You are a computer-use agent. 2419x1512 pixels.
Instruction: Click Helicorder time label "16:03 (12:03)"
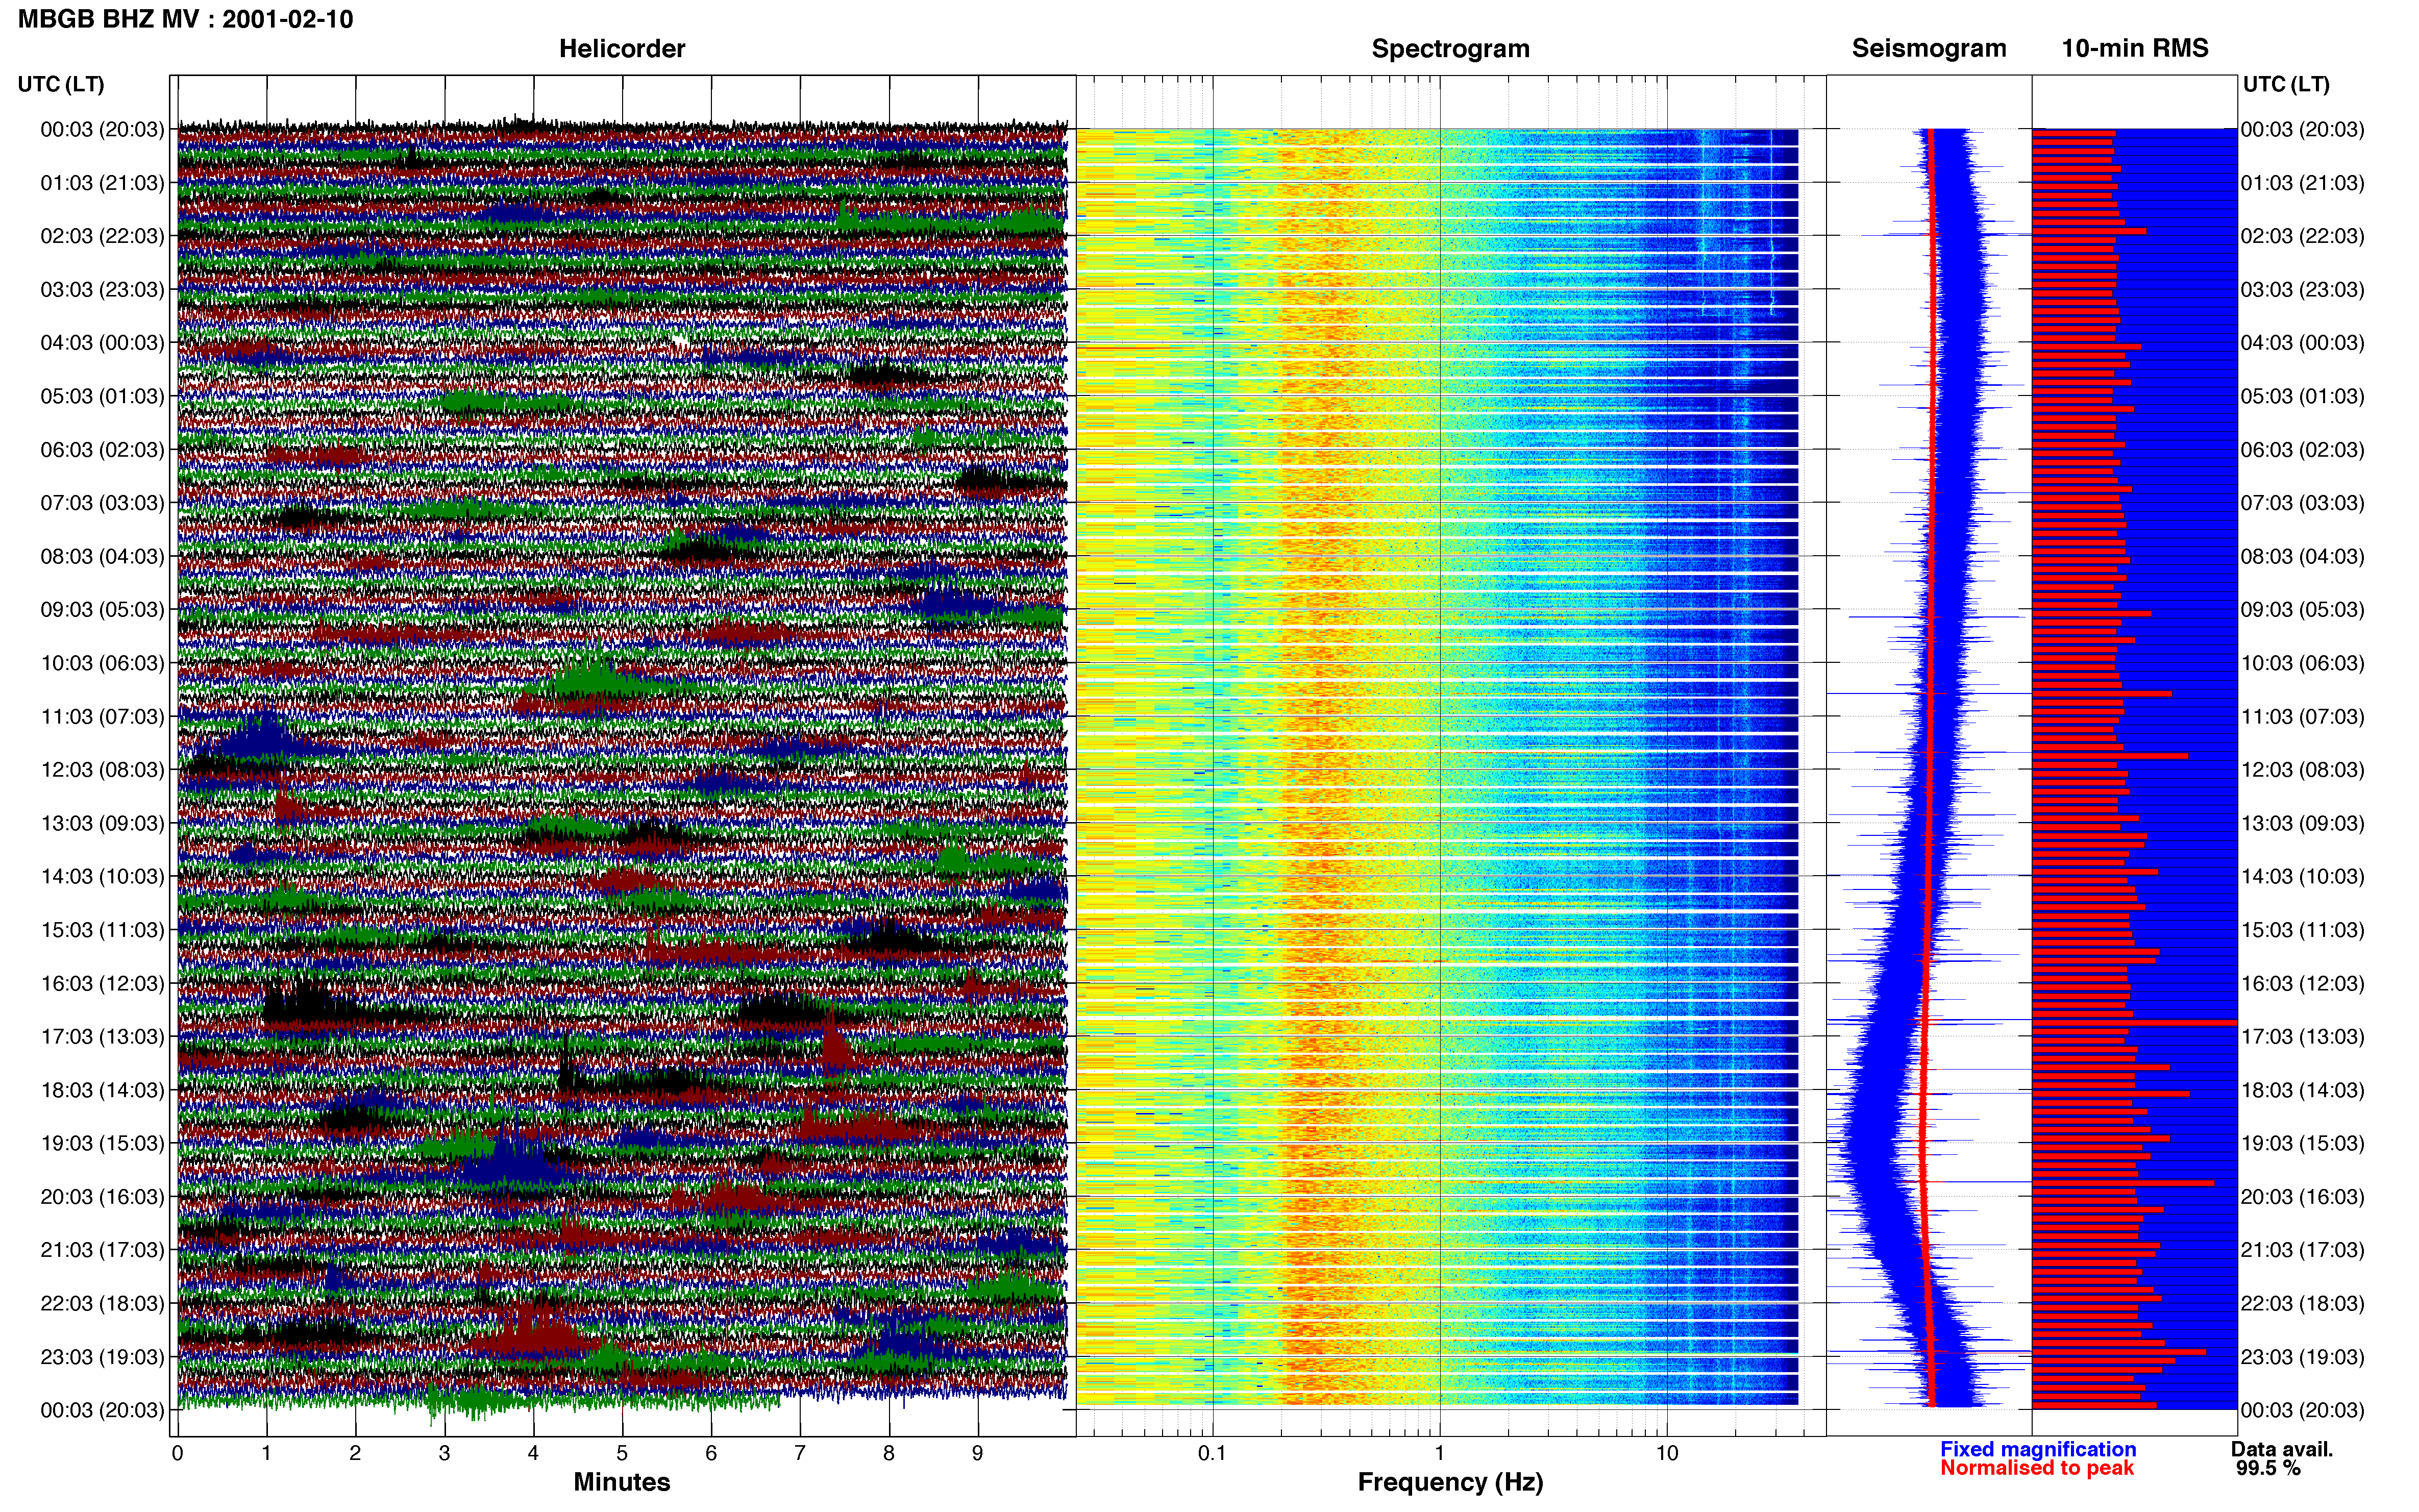(x=102, y=983)
